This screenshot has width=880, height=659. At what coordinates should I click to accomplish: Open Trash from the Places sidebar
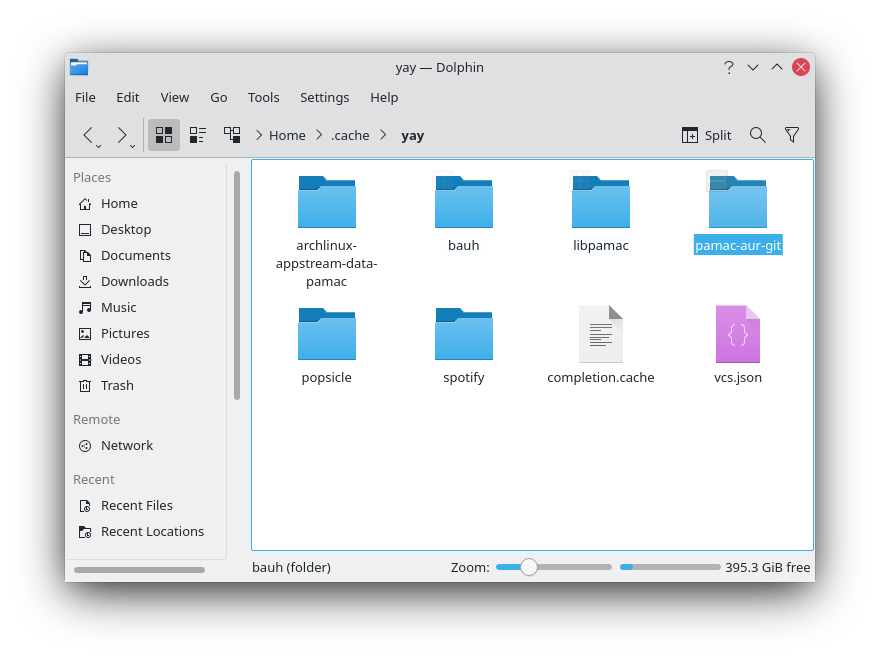(119, 385)
